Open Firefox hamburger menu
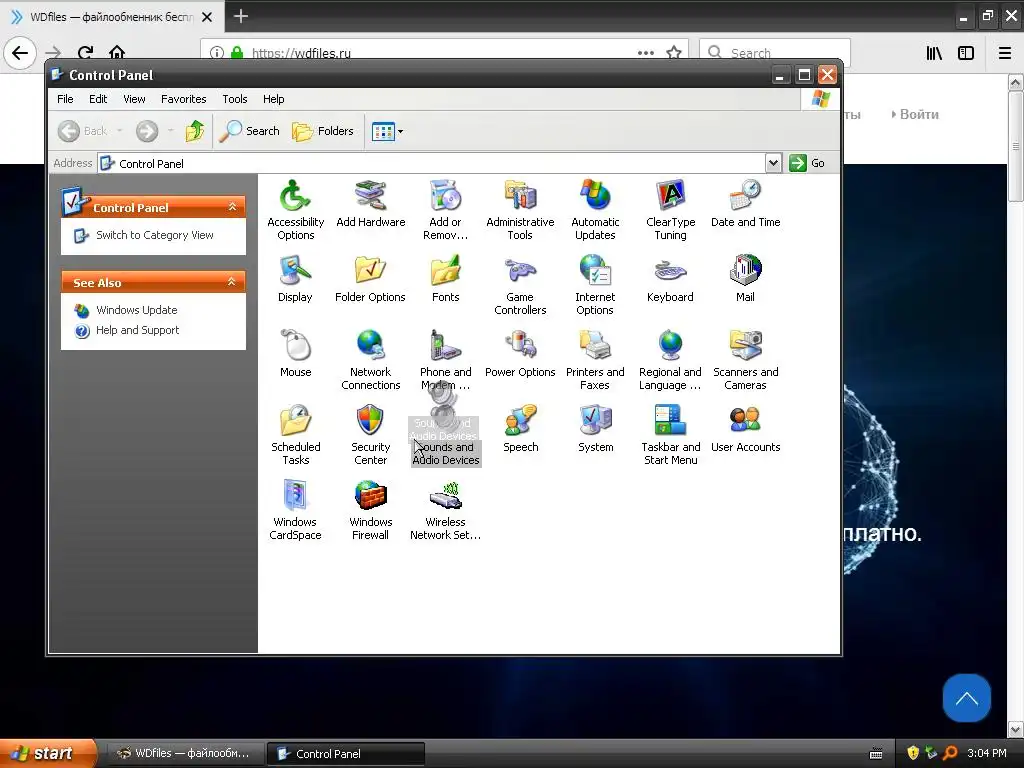The height and width of the screenshot is (768, 1024). coord(1005,53)
